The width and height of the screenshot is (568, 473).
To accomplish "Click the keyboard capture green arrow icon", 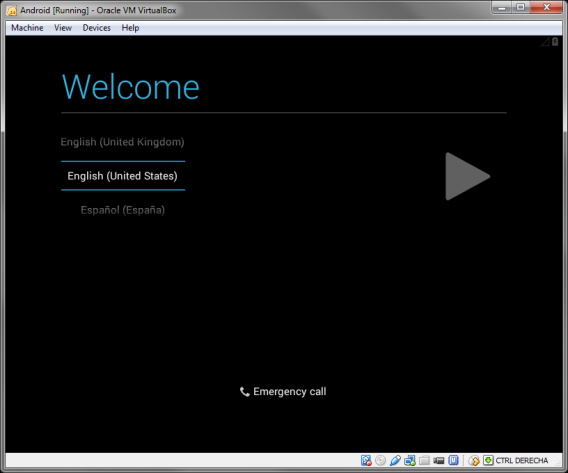I will point(488,460).
